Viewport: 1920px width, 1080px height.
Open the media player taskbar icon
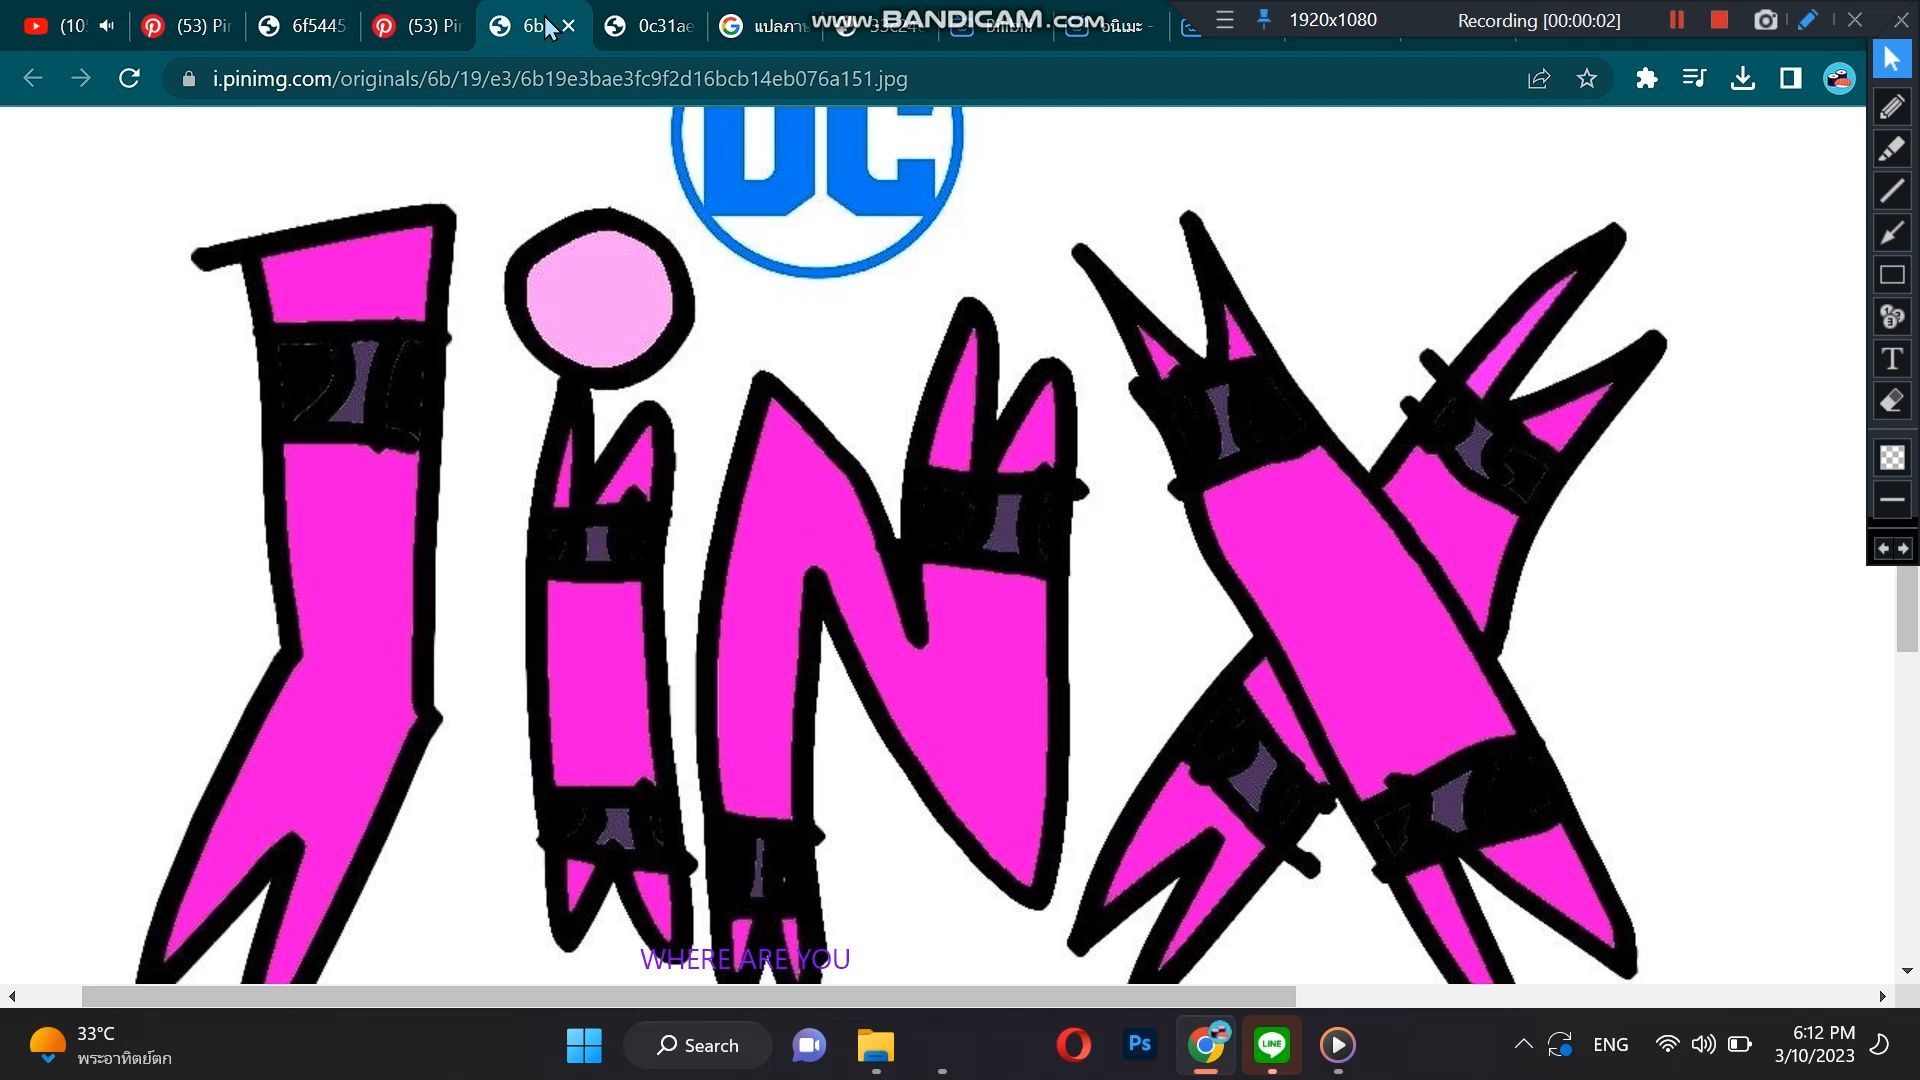point(1338,1045)
